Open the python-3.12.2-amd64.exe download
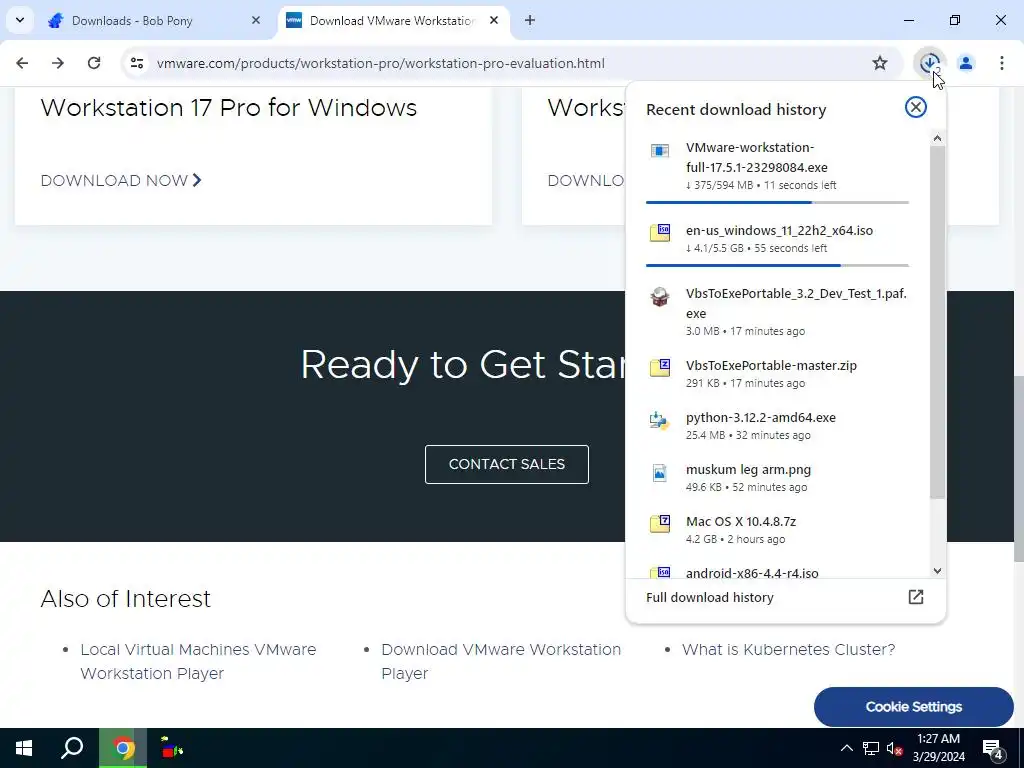Image resolution: width=1024 pixels, height=768 pixels. pyautogui.click(x=777, y=425)
